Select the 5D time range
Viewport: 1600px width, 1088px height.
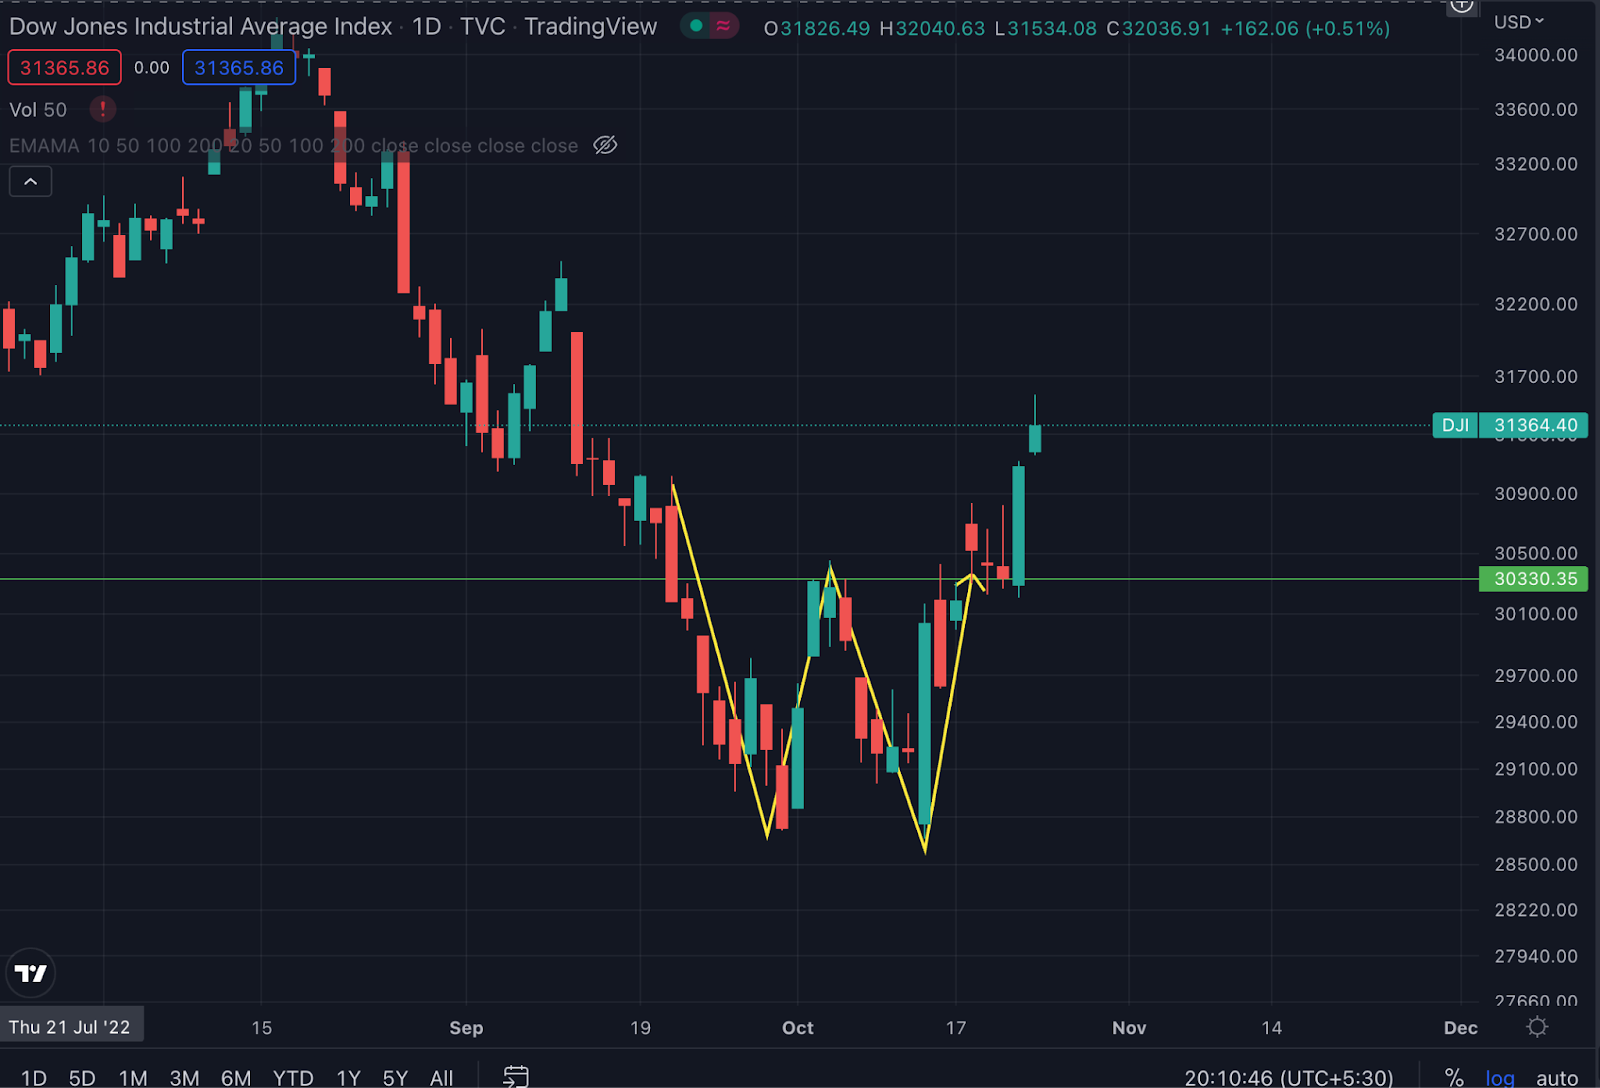pos(82,1078)
